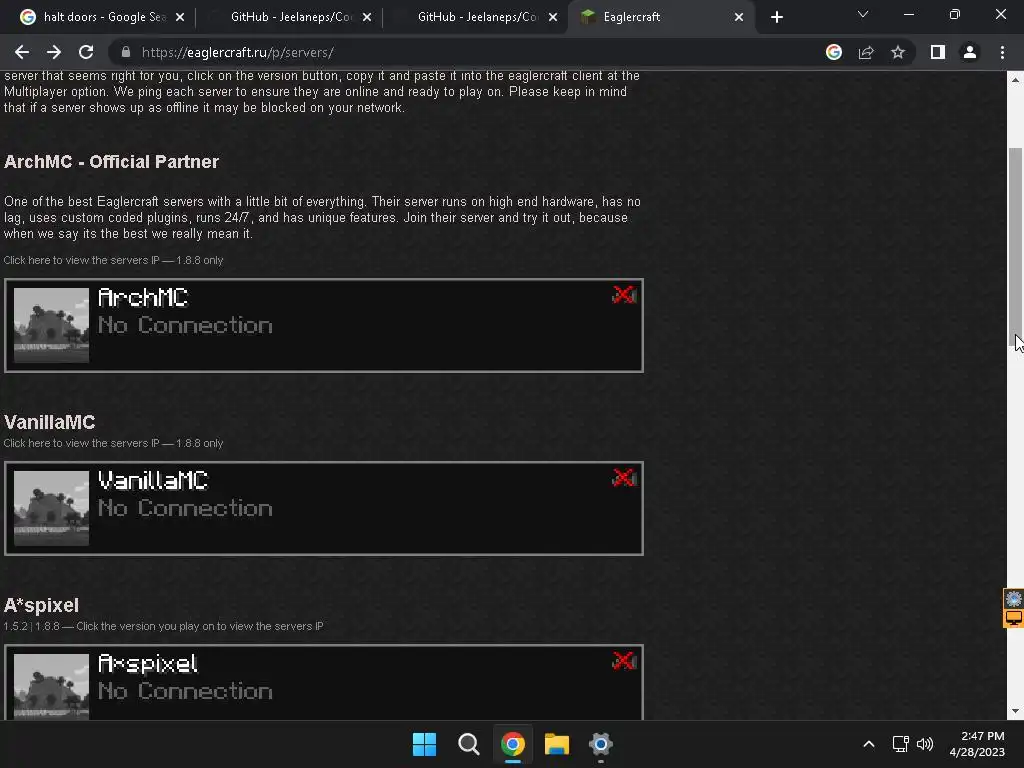Click the VanillaMC server thumbnail
The width and height of the screenshot is (1024, 768).
(52, 508)
